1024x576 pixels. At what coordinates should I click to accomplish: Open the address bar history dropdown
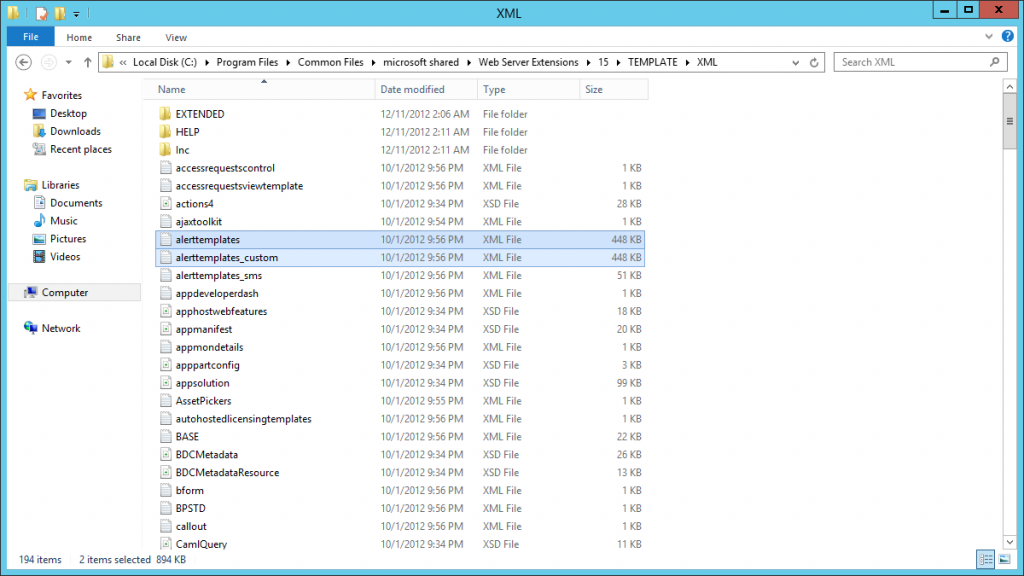[x=795, y=63]
